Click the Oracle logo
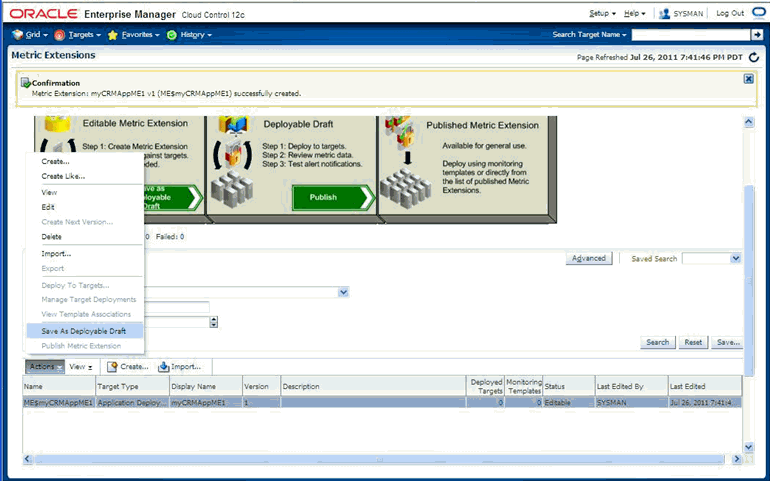The width and height of the screenshot is (770, 481). (x=44, y=14)
